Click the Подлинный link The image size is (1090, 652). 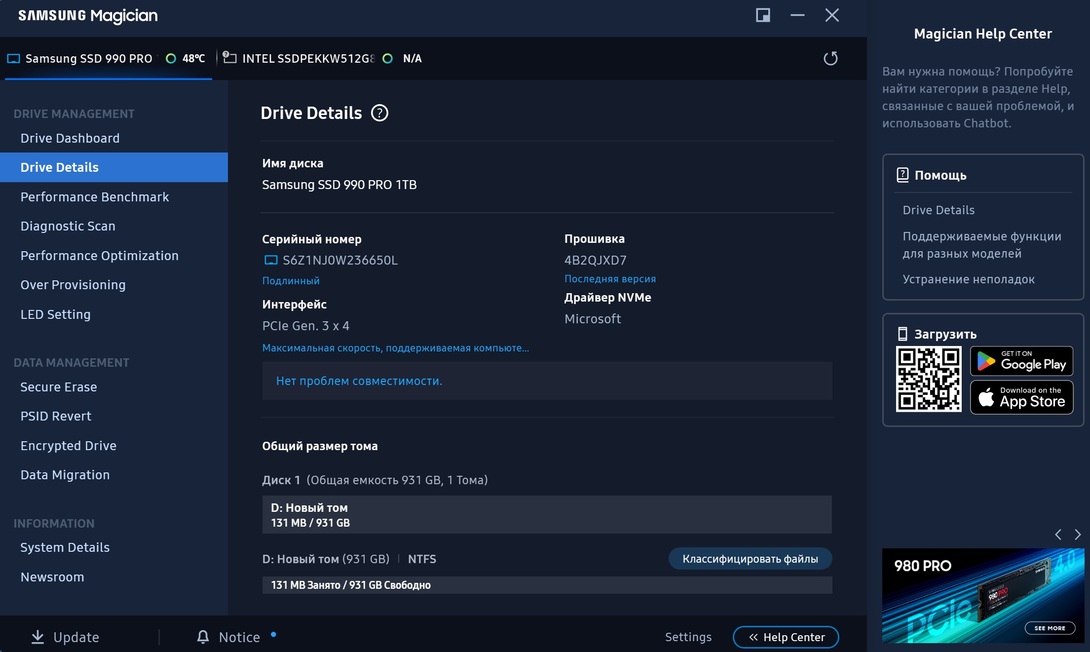click(291, 281)
